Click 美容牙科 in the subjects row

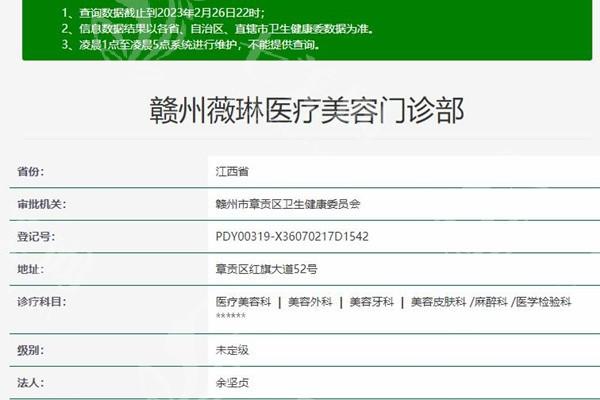point(372,302)
